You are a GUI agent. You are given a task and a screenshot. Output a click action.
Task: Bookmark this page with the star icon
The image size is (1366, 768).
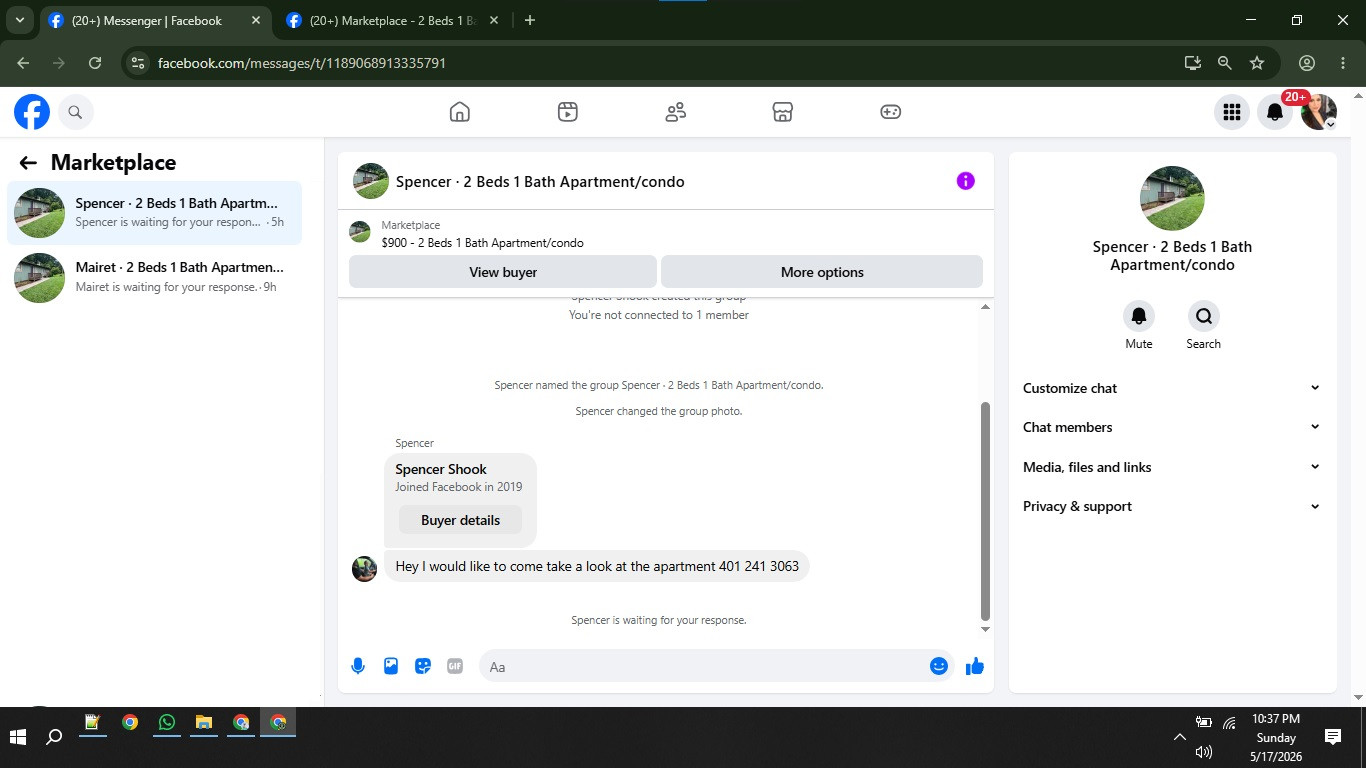[1257, 63]
